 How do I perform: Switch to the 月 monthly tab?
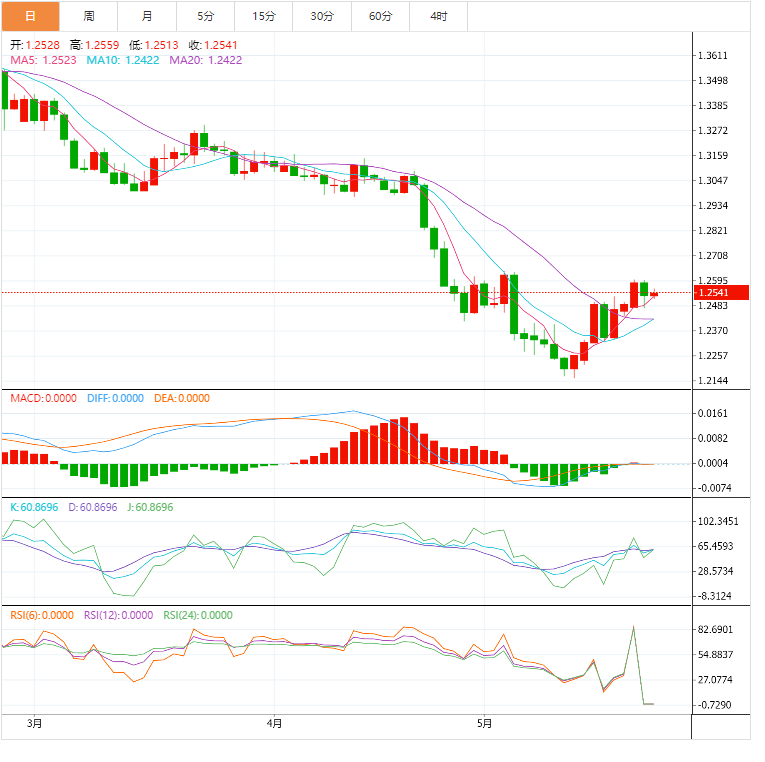click(147, 16)
